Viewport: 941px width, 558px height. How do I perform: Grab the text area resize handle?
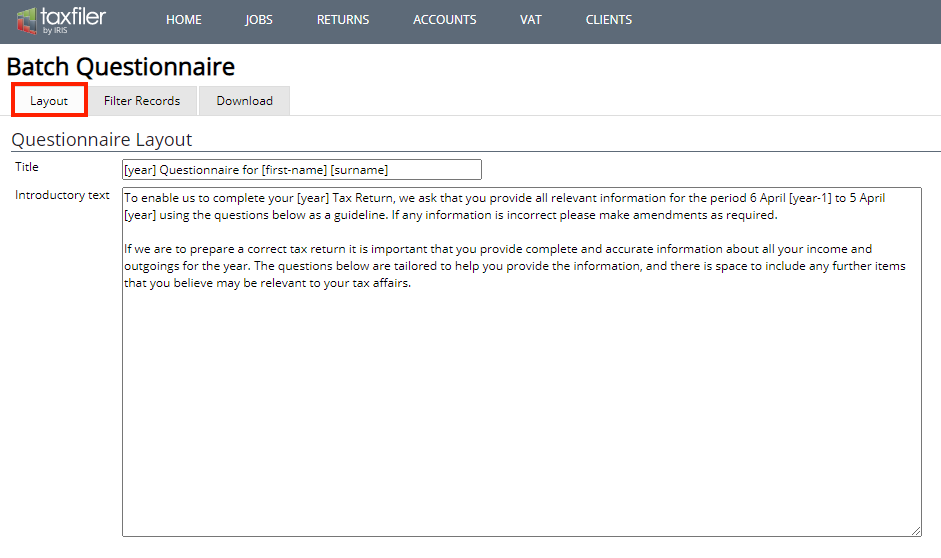pyautogui.click(x=916, y=531)
